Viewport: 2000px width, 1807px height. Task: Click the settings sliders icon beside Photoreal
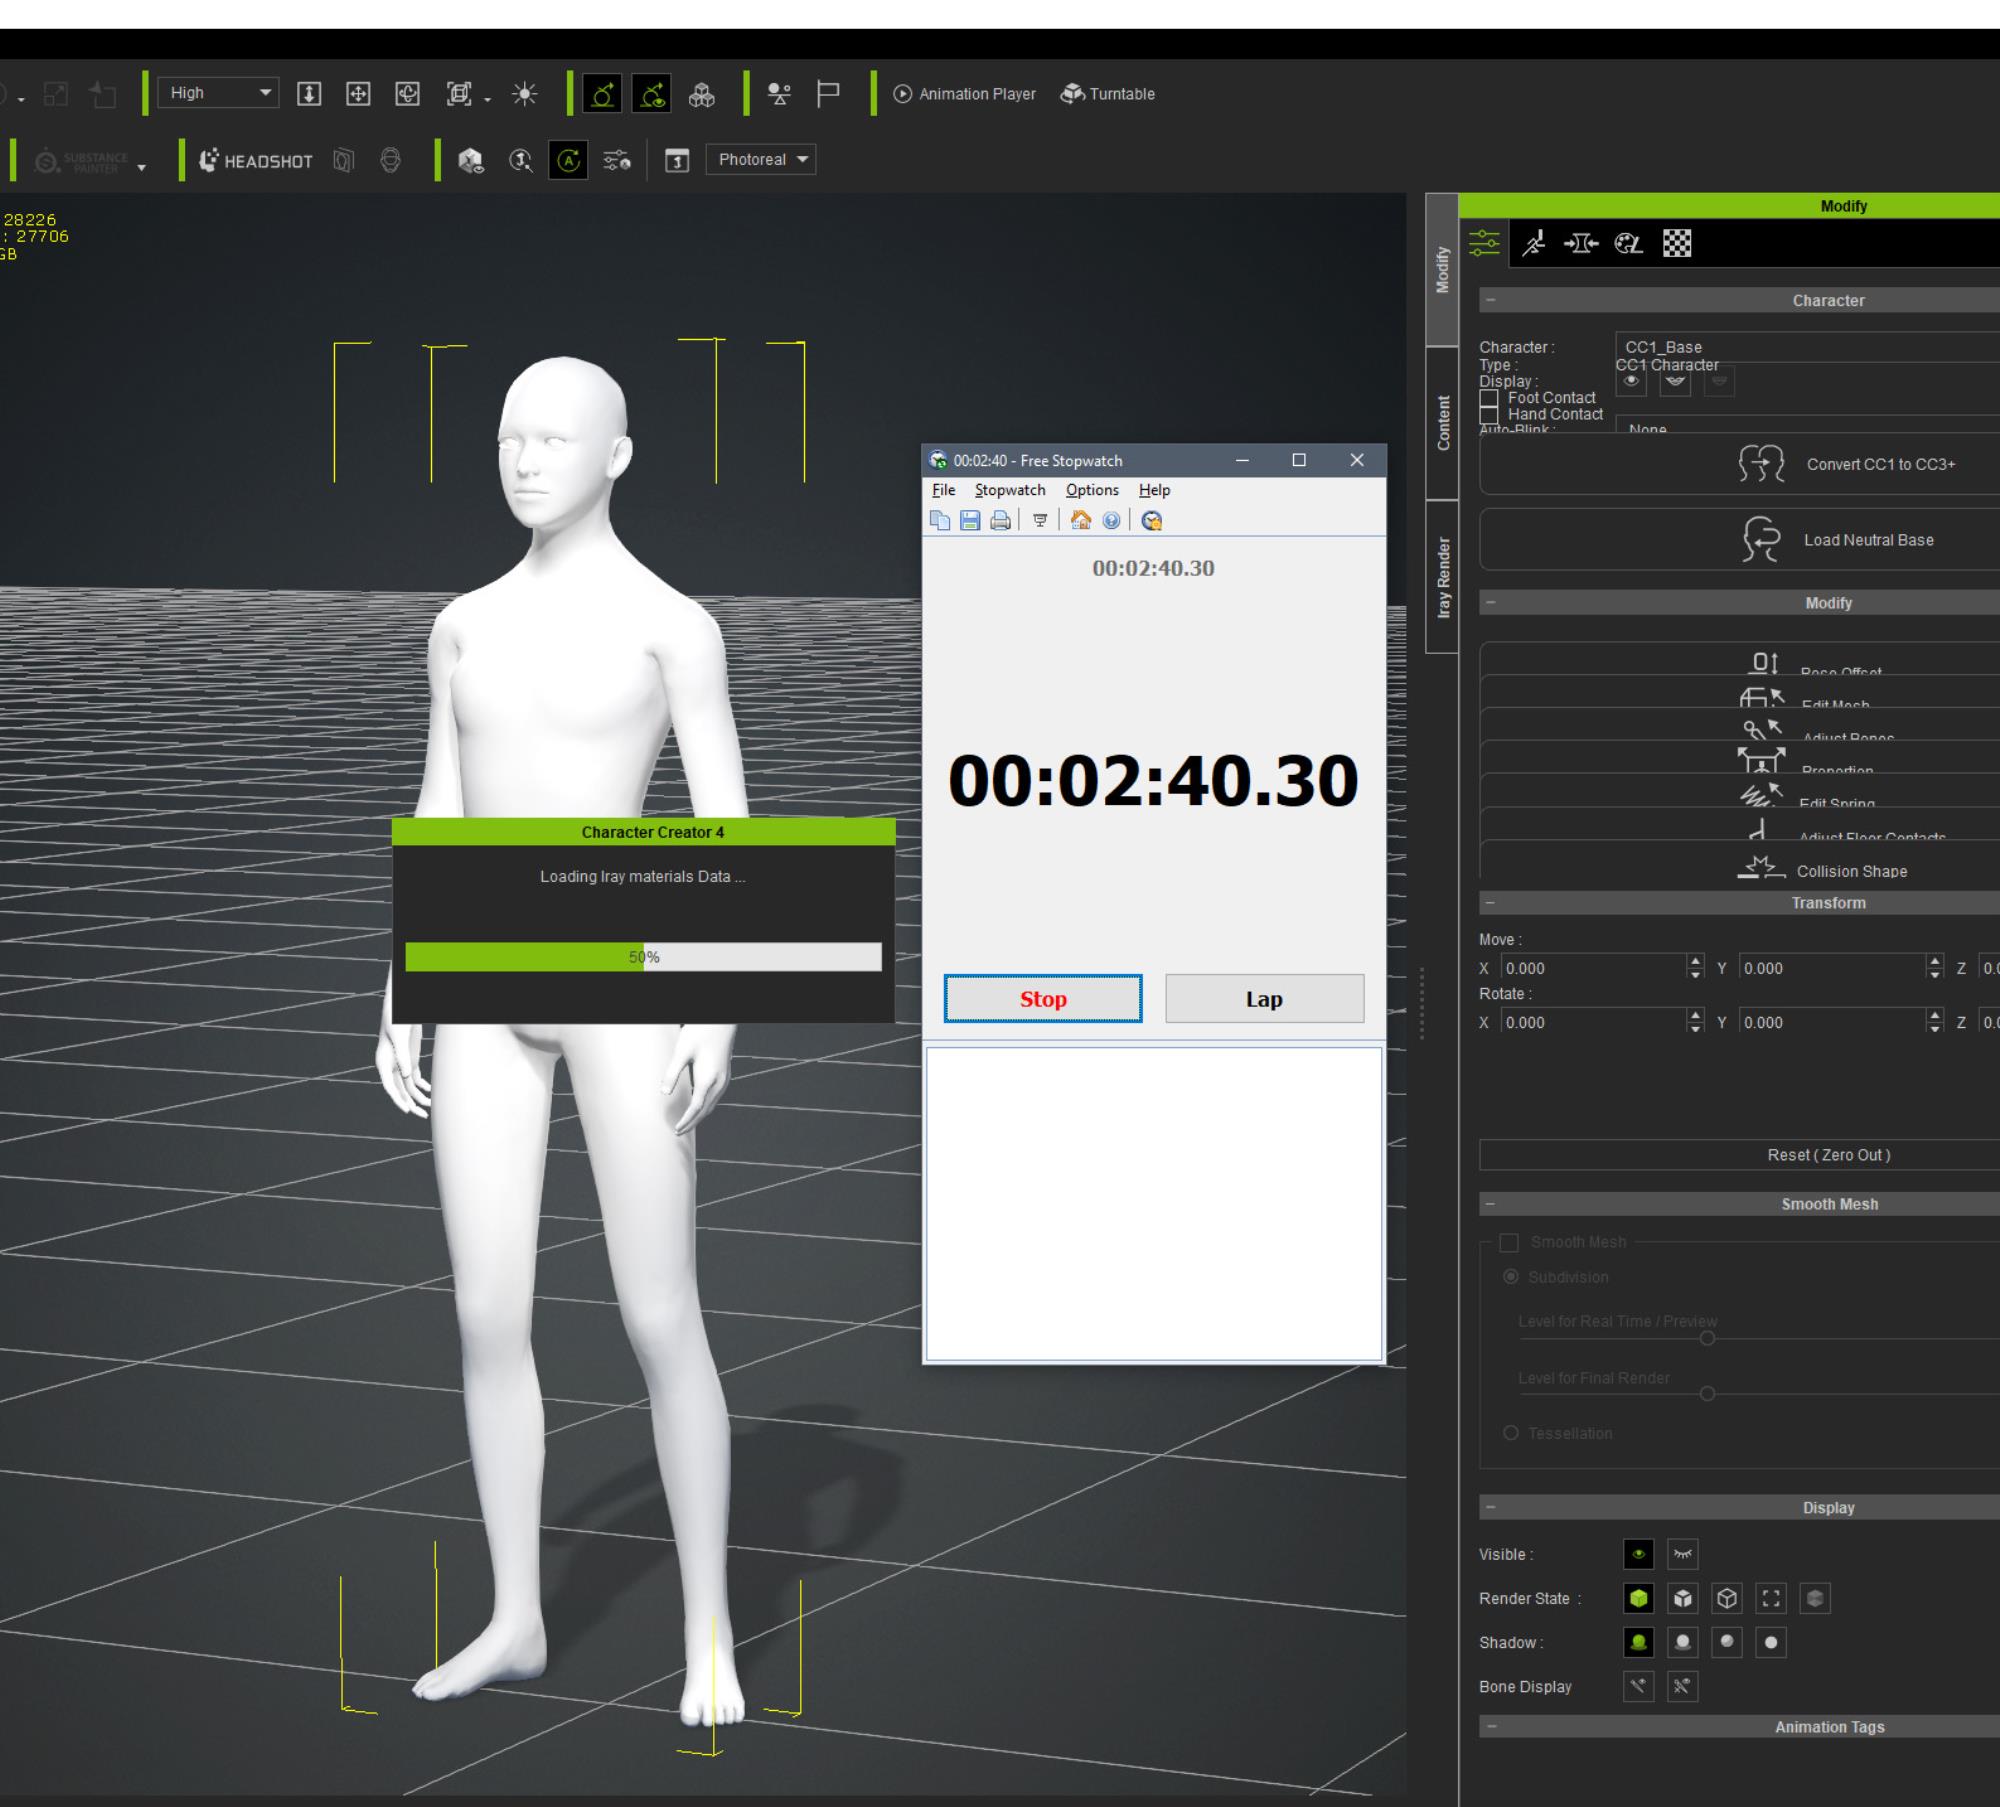(617, 160)
